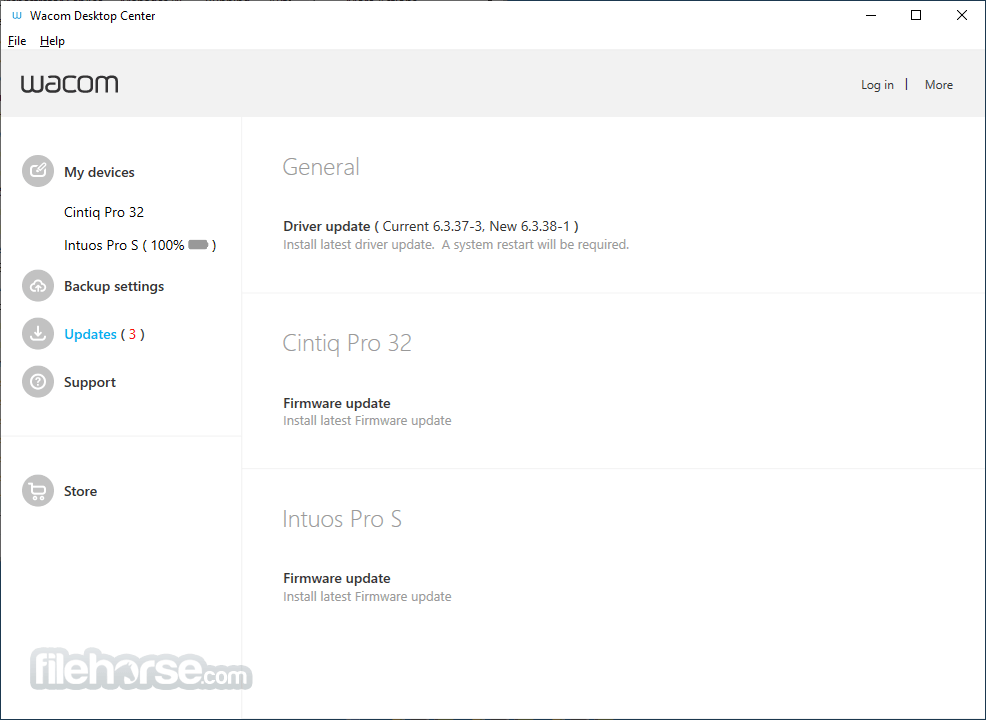
Task: Minimize the Wacom Desktop Center window
Action: [x=871, y=16]
